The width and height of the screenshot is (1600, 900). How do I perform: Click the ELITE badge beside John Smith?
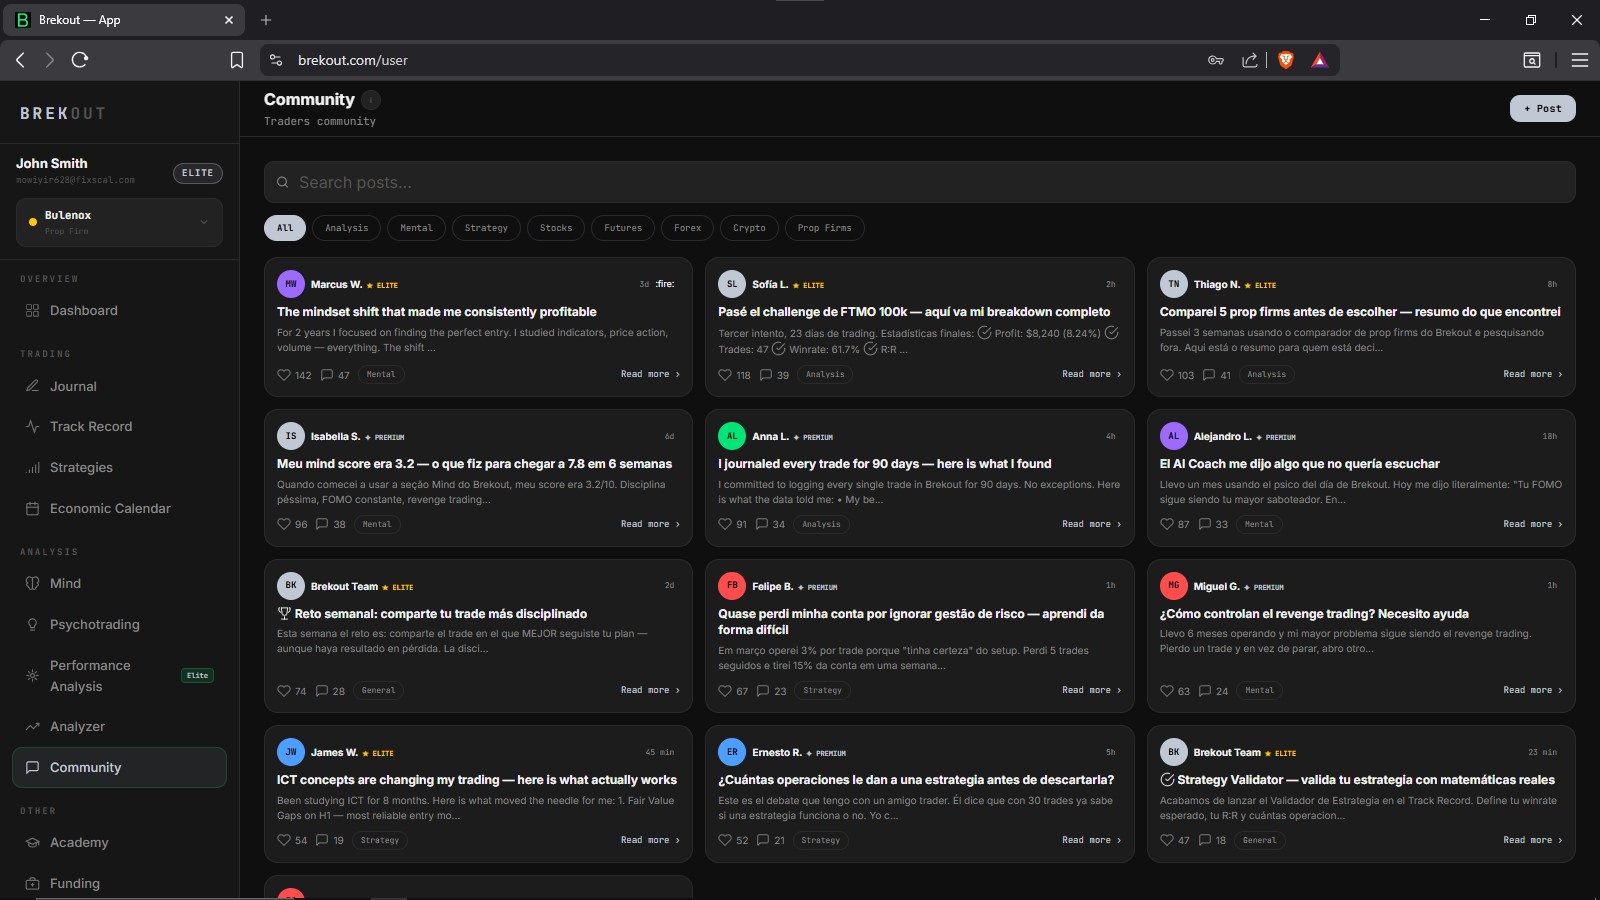click(198, 173)
